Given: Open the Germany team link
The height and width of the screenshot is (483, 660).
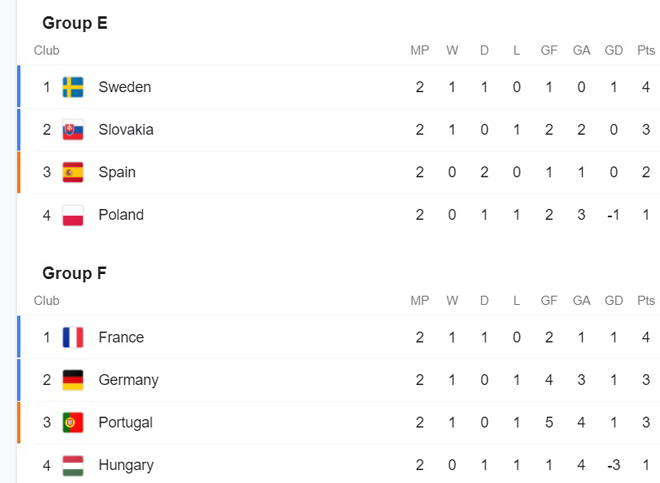Looking at the screenshot, I should tap(128, 380).
